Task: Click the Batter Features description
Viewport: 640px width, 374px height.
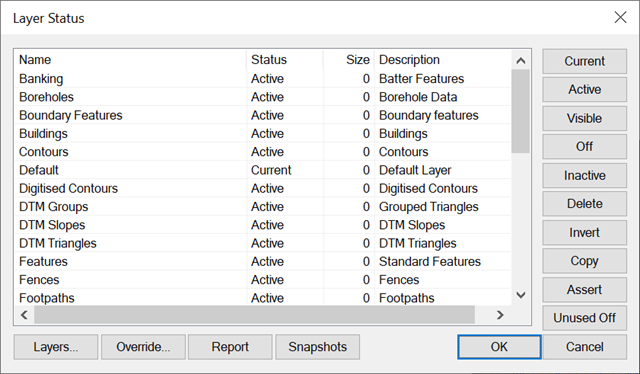Action: coord(422,78)
